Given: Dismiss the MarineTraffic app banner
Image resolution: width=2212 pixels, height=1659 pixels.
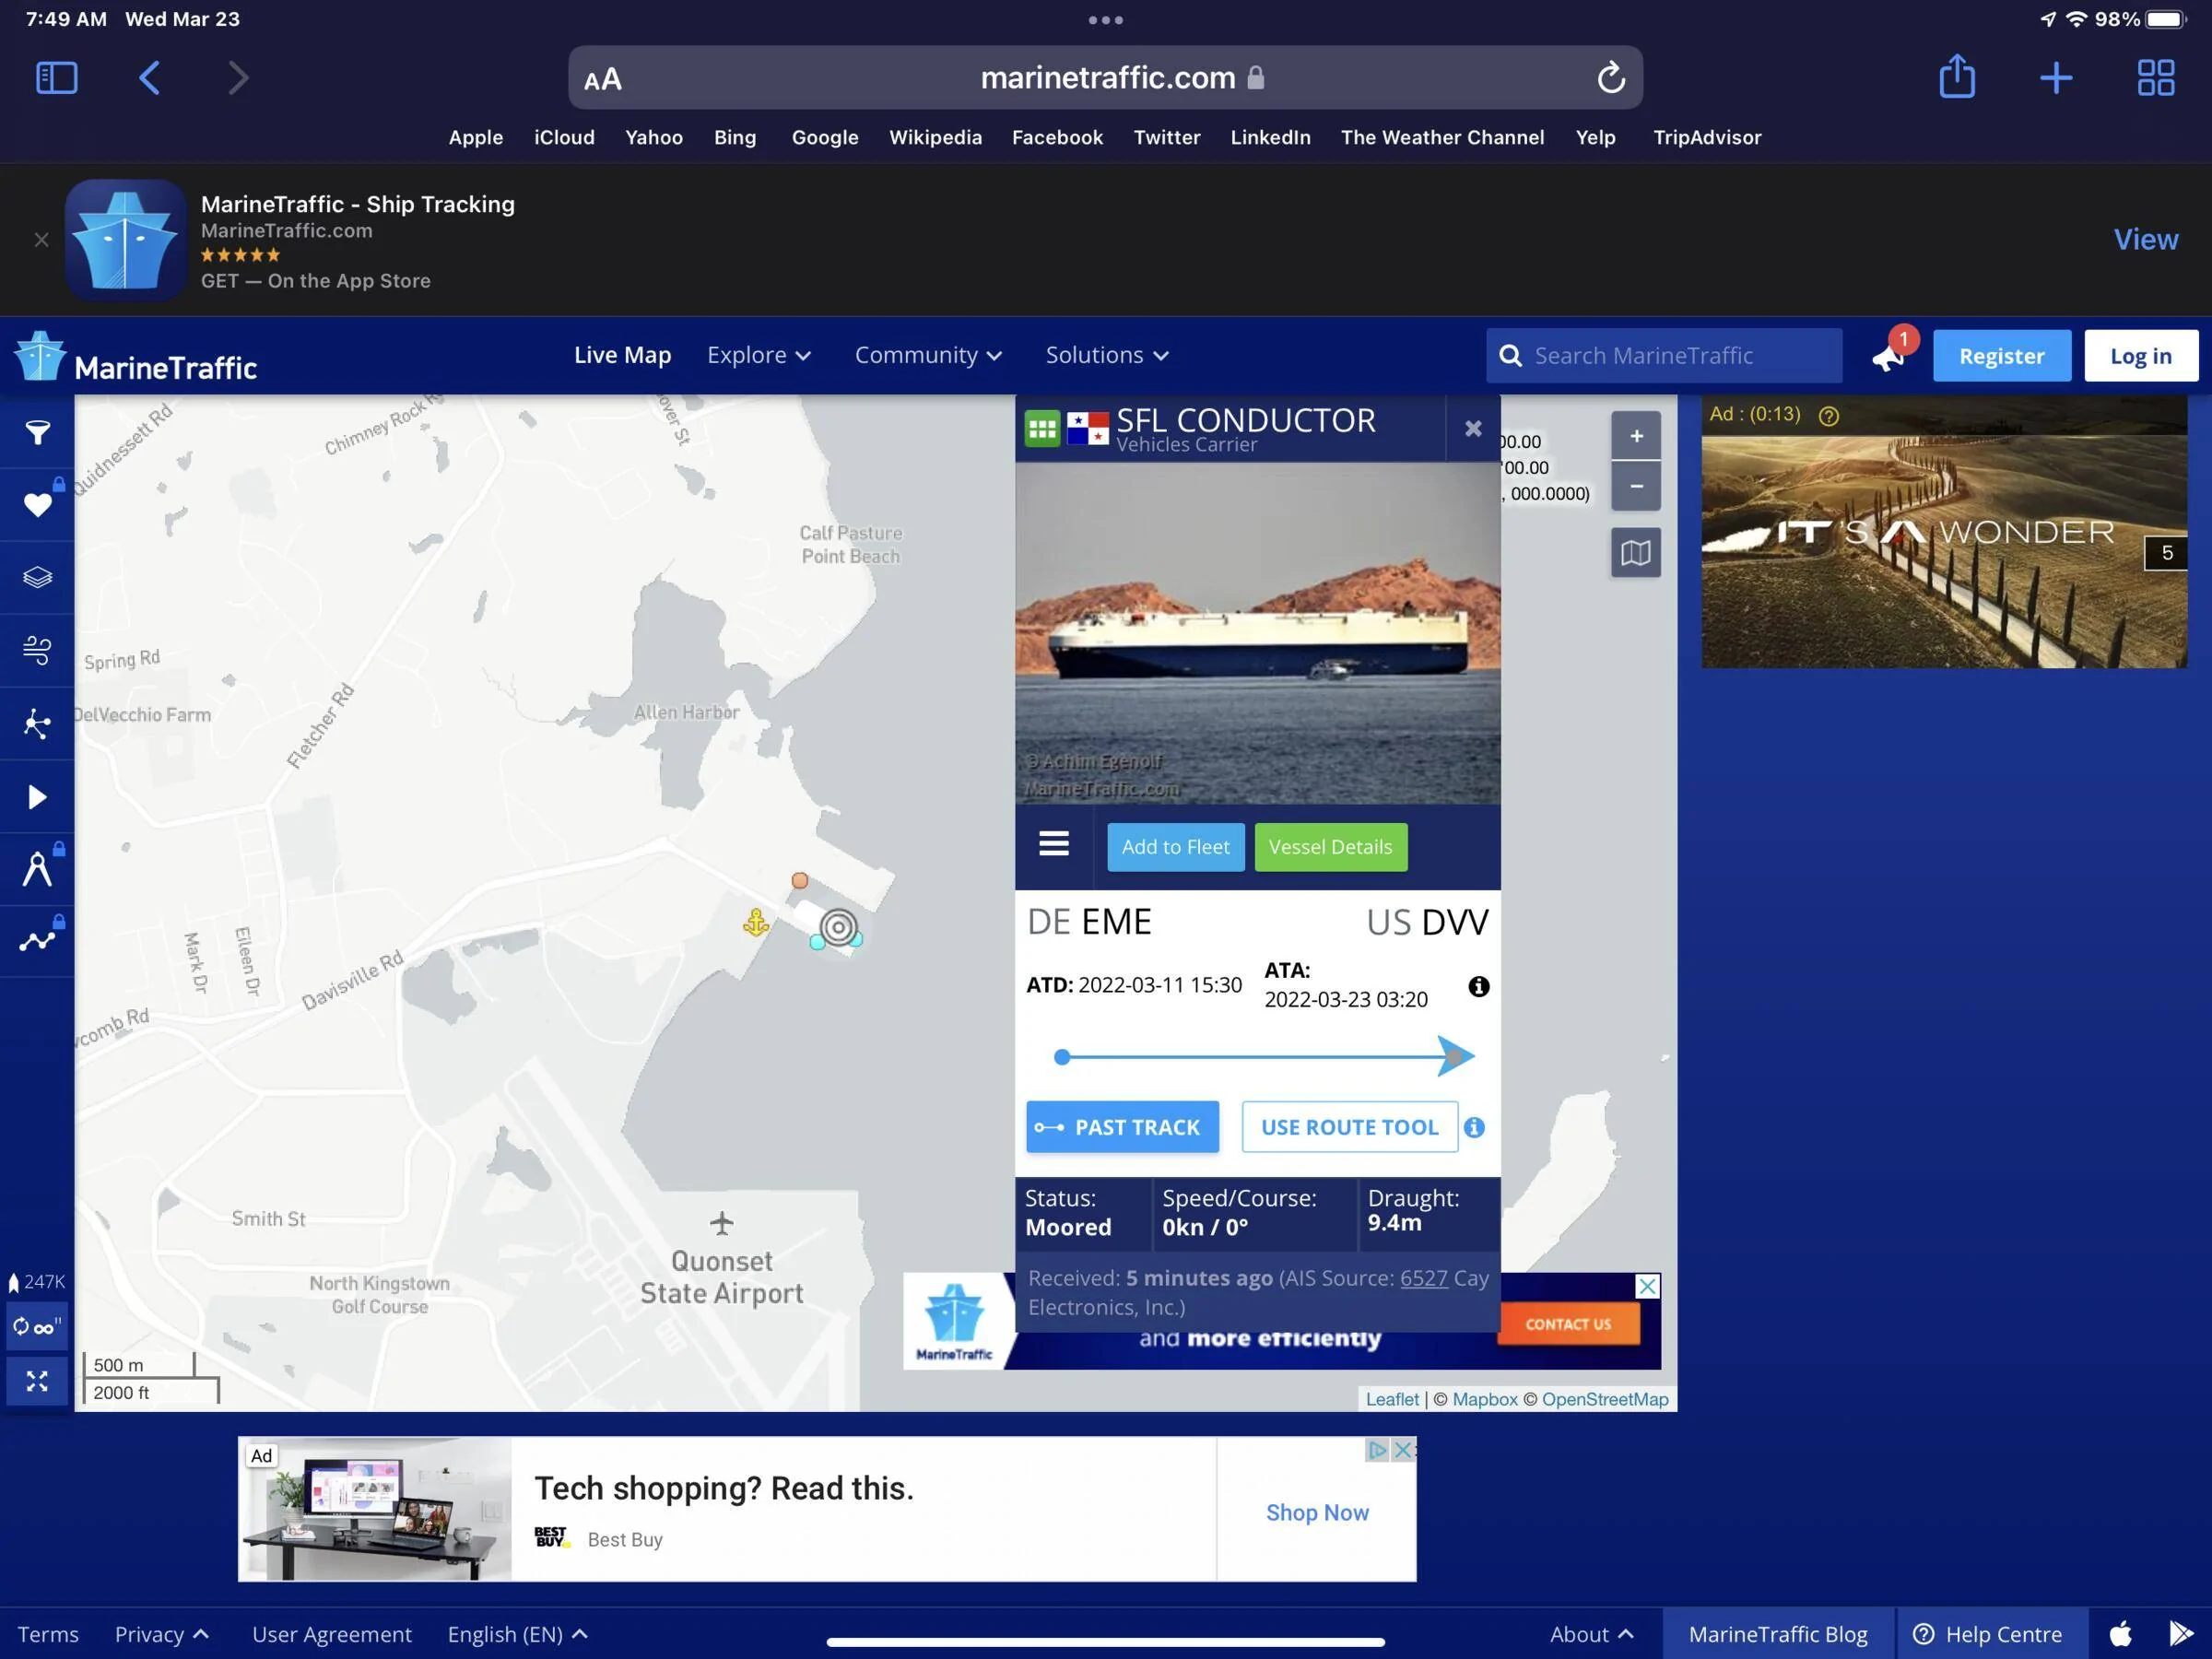Looking at the screenshot, I should point(41,240).
